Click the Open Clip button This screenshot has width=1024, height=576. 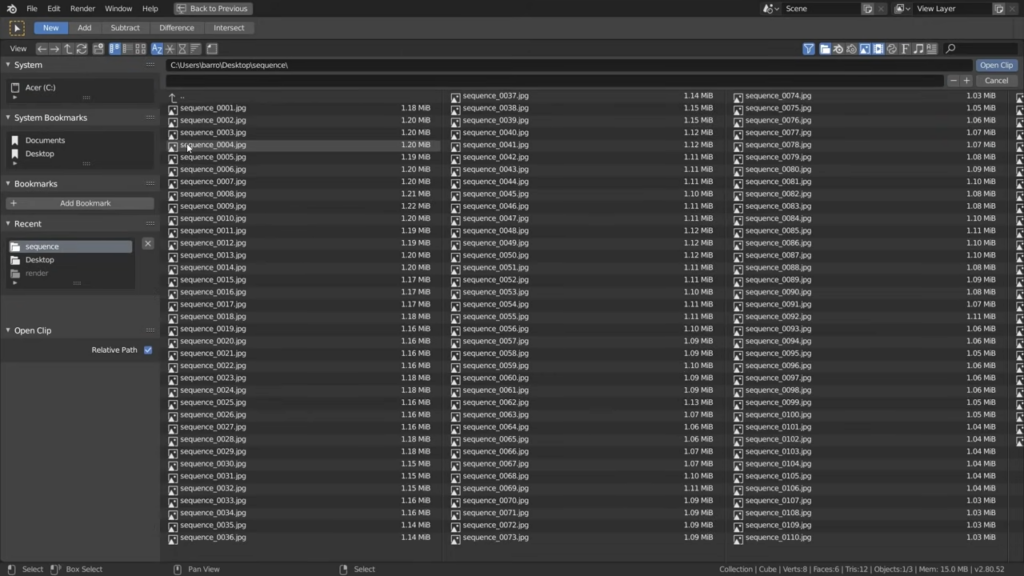point(996,65)
